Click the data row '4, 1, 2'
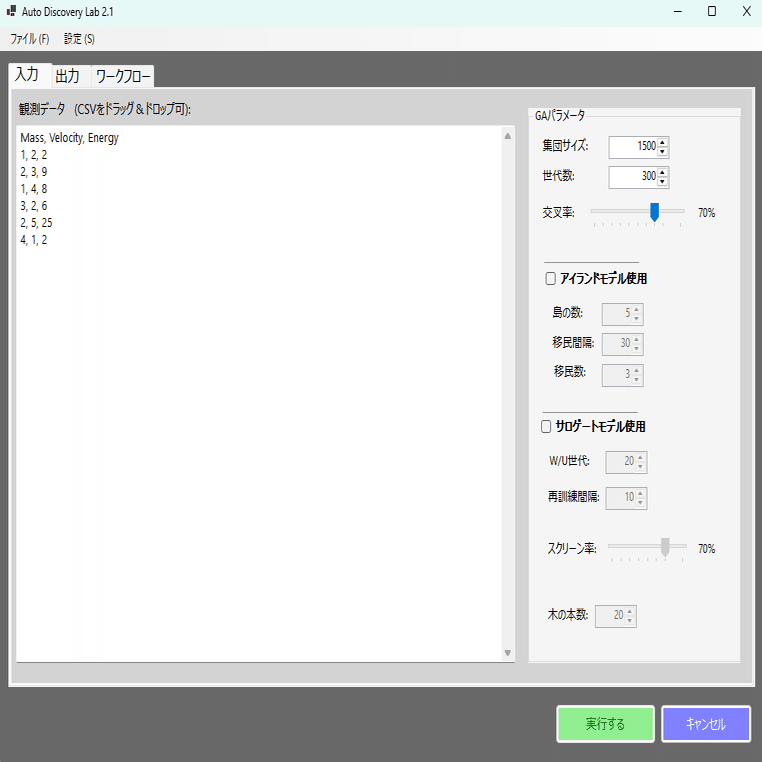This screenshot has height=762, width=762. coord(34,240)
